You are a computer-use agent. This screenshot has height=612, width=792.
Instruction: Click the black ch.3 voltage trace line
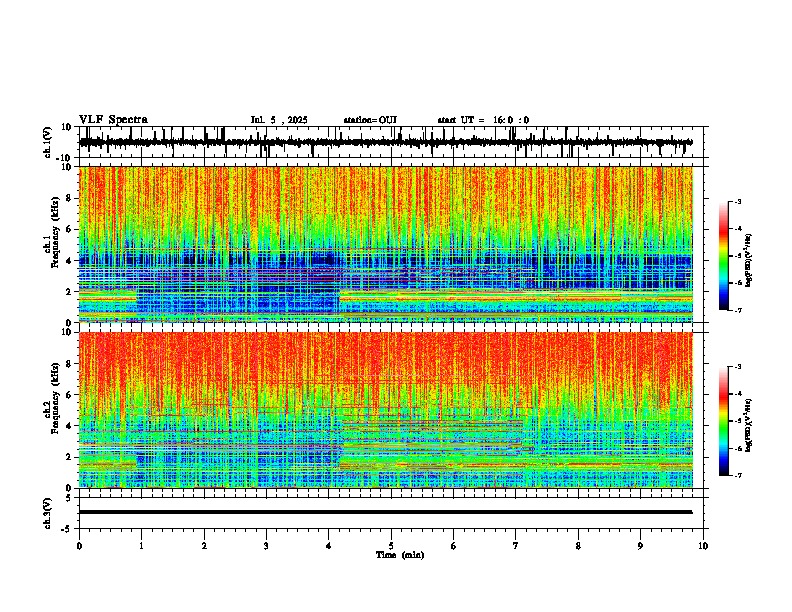pyautogui.click(x=386, y=512)
